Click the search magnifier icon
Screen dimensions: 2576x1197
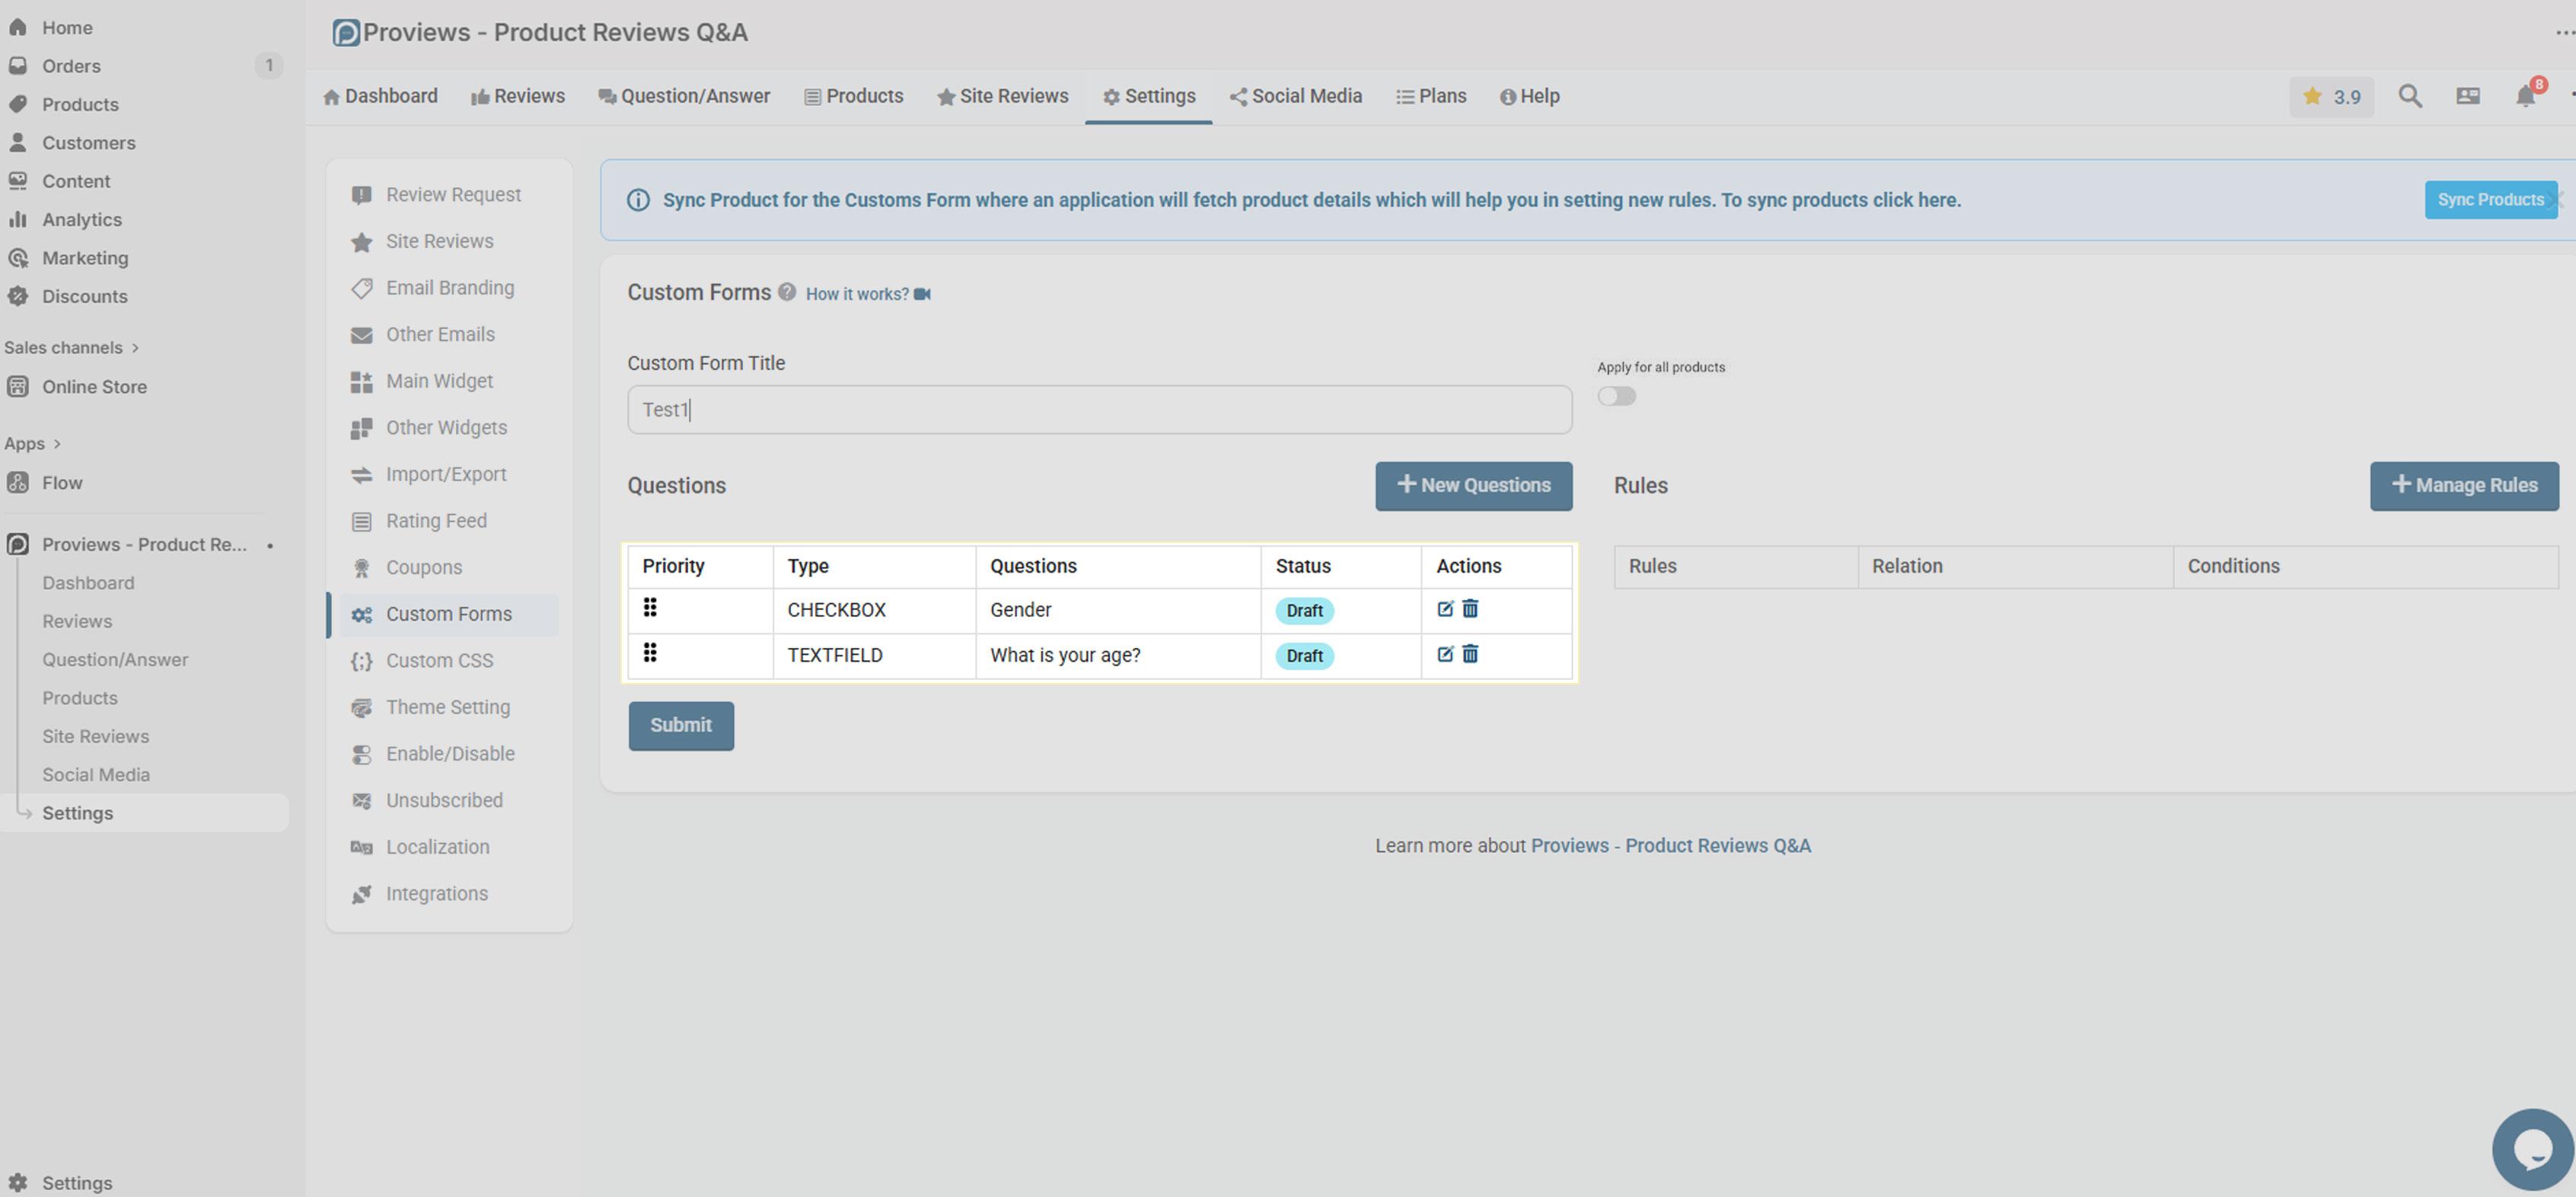click(x=2410, y=97)
